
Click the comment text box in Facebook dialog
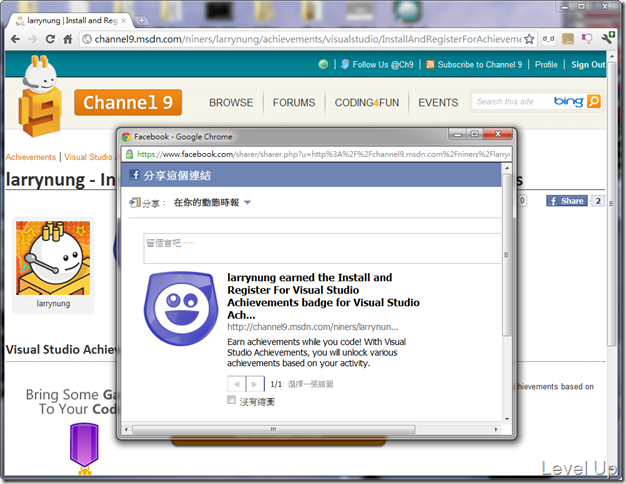[x=322, y=248]
